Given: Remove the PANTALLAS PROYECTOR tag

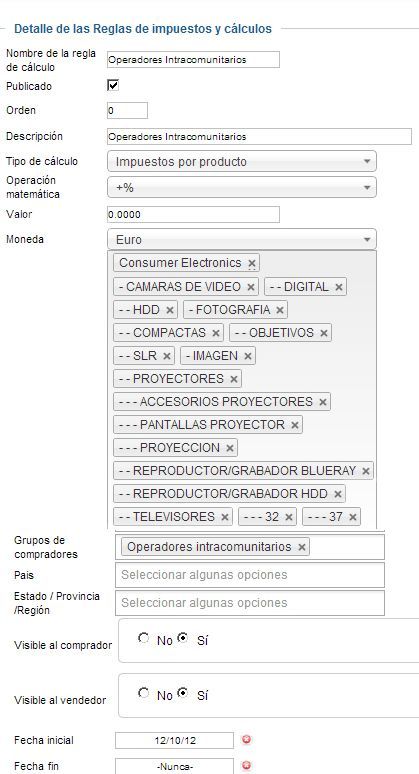Looking at the screenshot, I should [x=295, y=425].
